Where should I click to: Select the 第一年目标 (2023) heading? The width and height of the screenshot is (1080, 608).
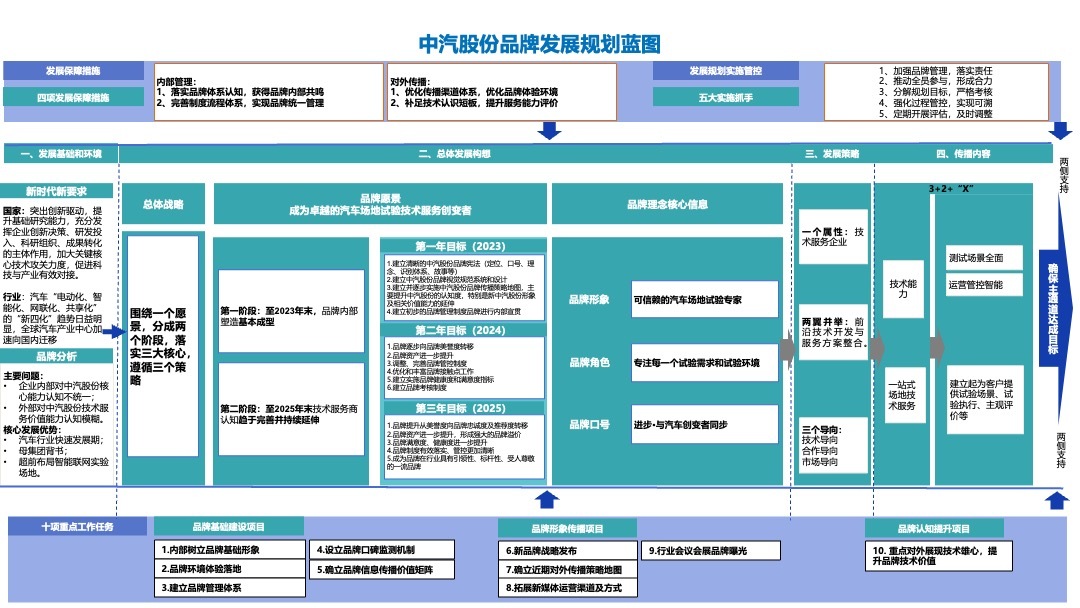(462, 246)
